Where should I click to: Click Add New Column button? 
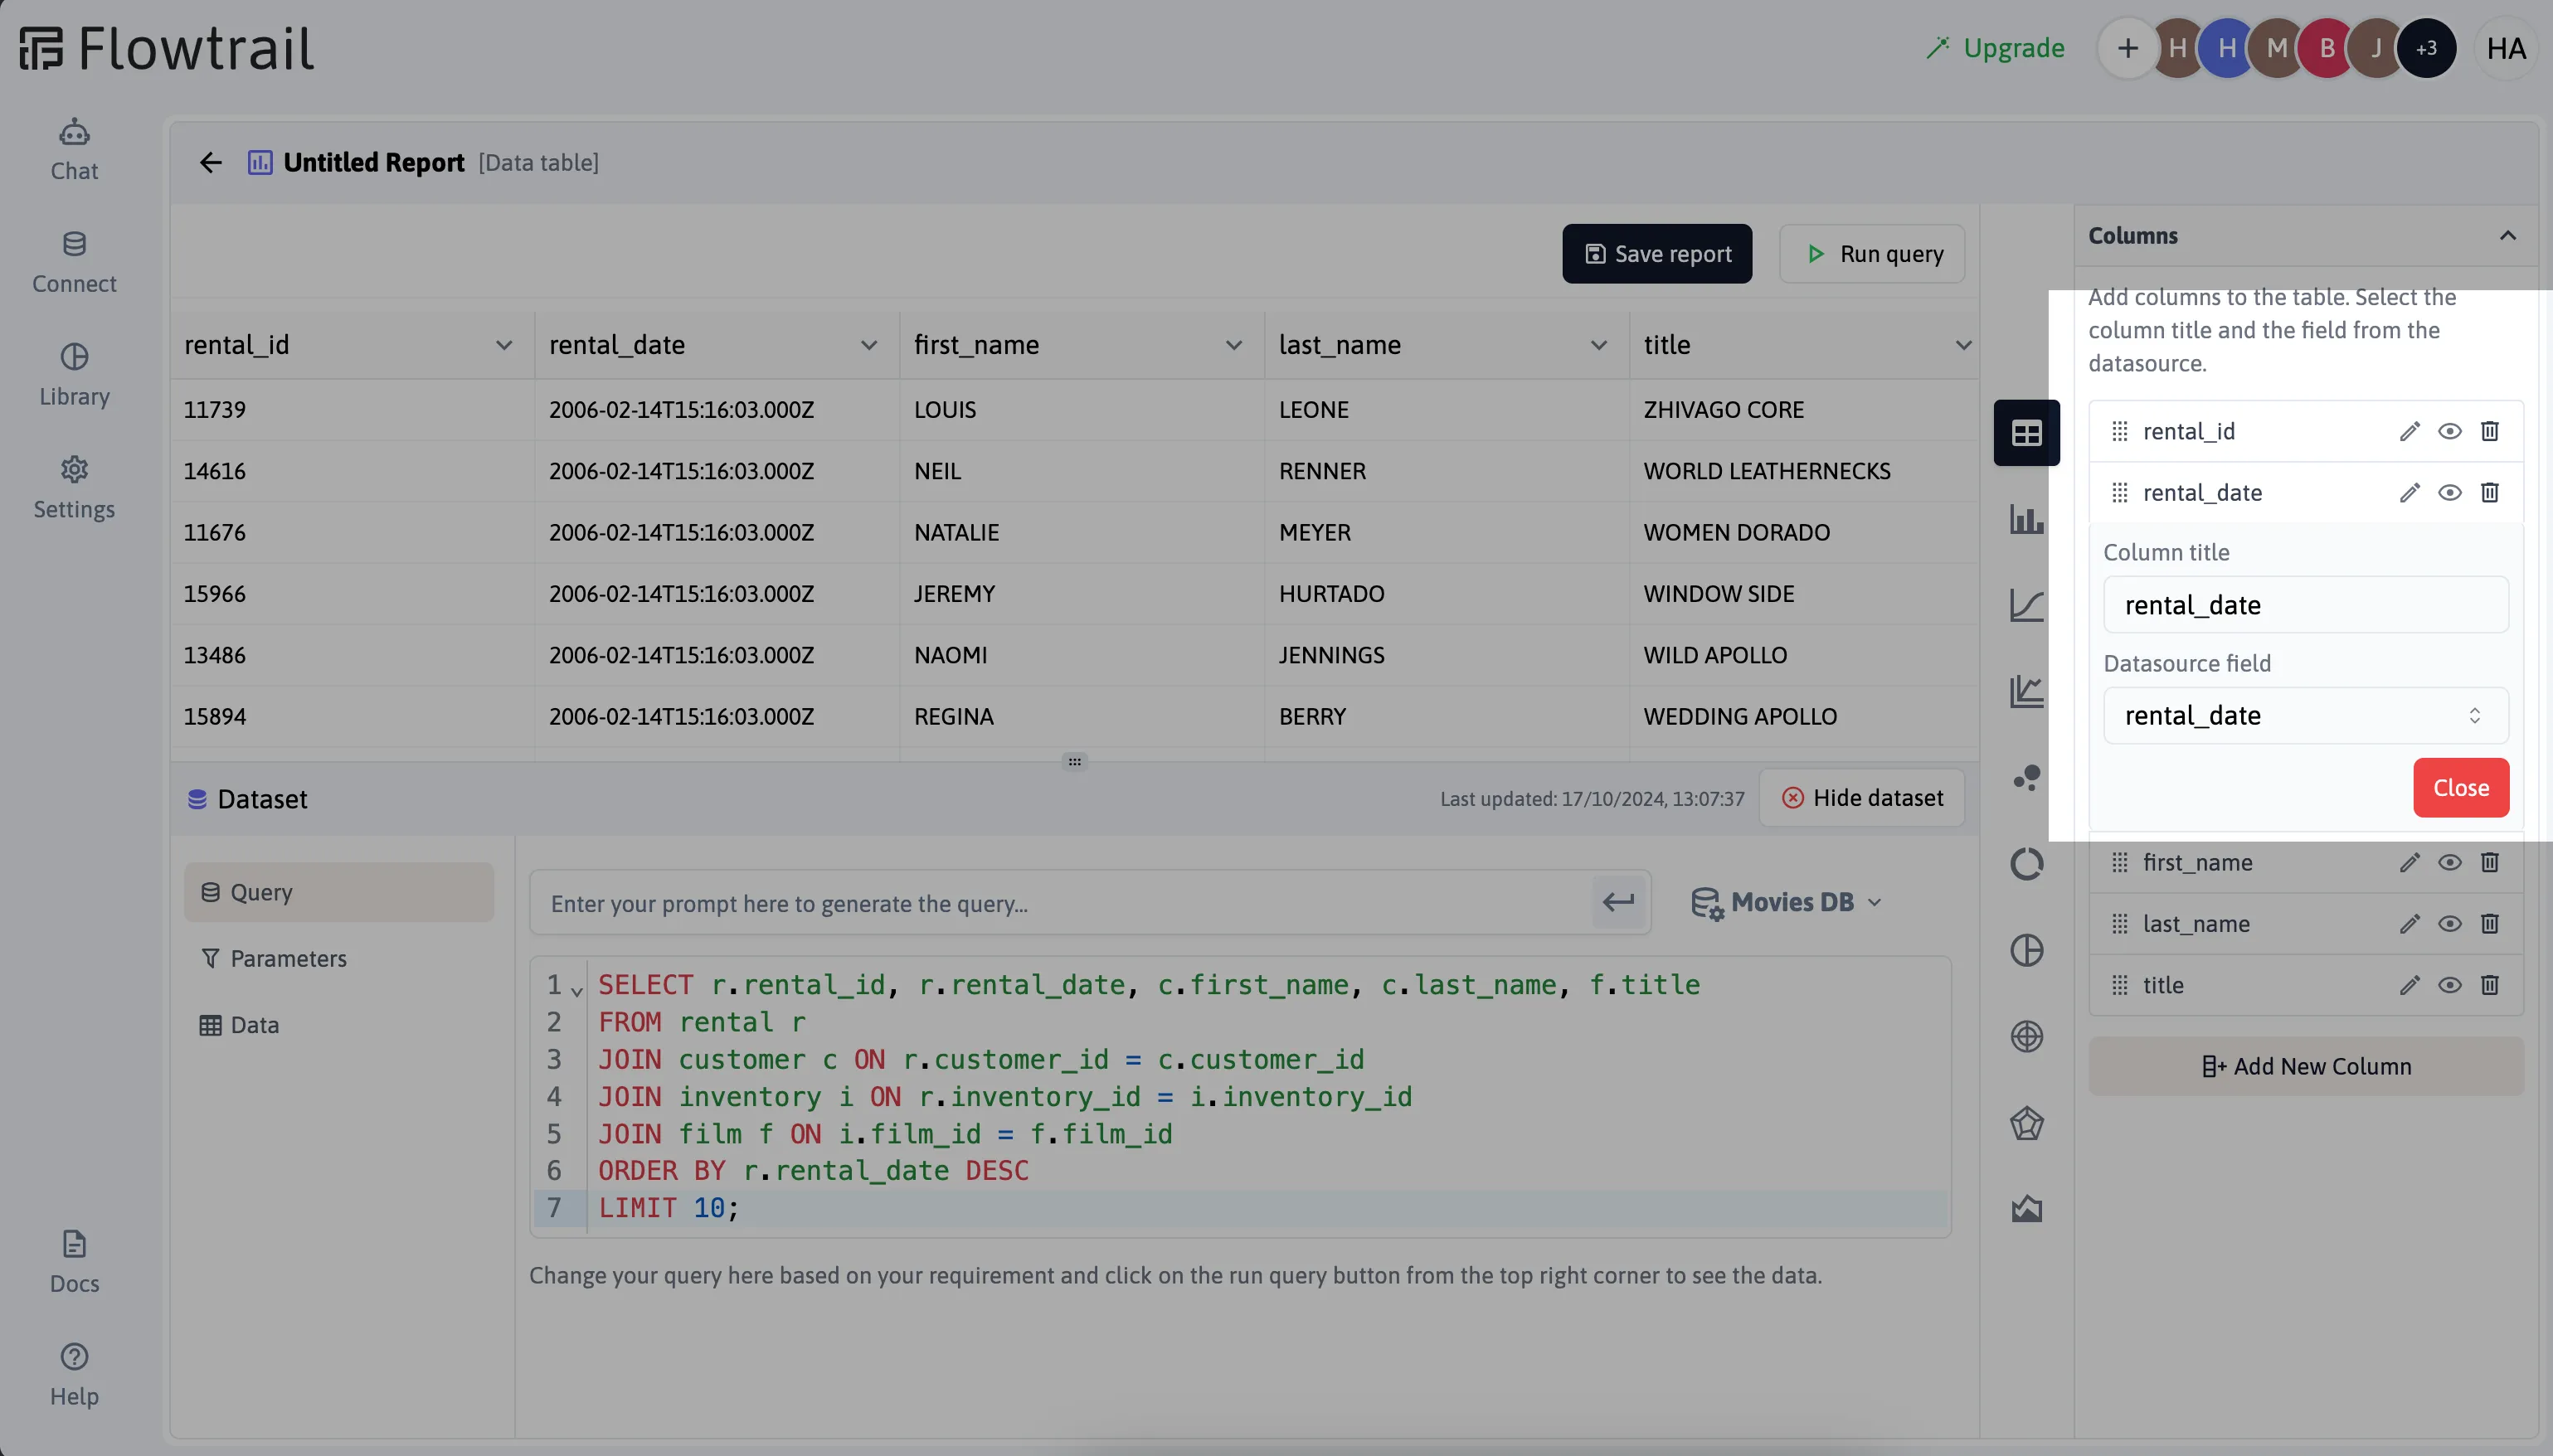[2306, 1065]
